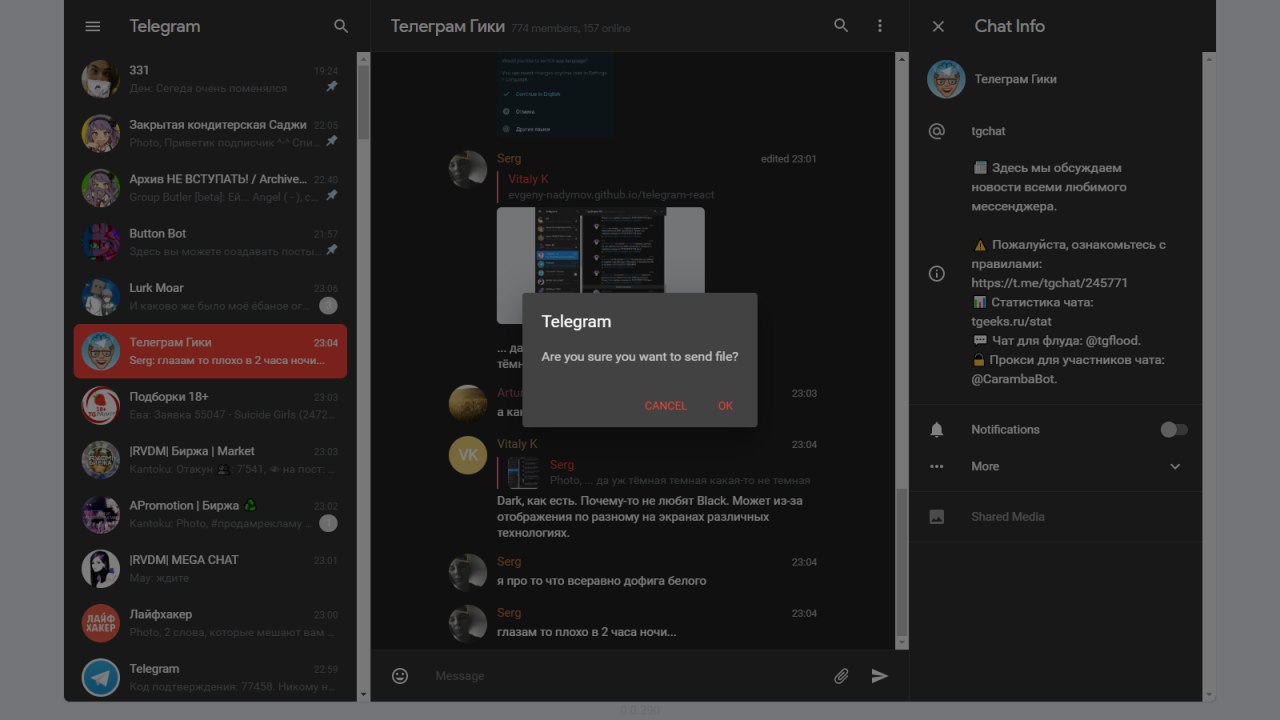Open the Shared Media section
The height and width of the screenshot is (720, 1280).
point(1056,517)
